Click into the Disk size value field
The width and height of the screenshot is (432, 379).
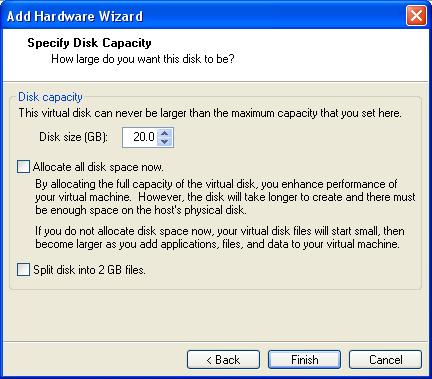148,137
